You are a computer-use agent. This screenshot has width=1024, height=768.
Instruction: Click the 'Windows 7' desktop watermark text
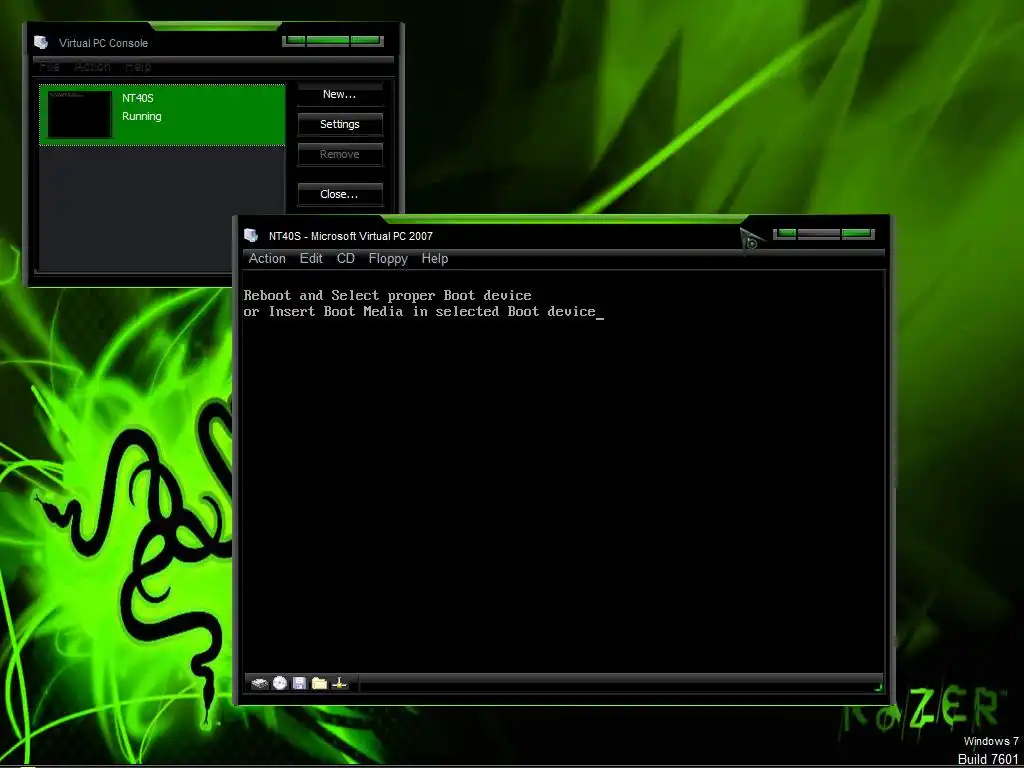pos(991,741)
